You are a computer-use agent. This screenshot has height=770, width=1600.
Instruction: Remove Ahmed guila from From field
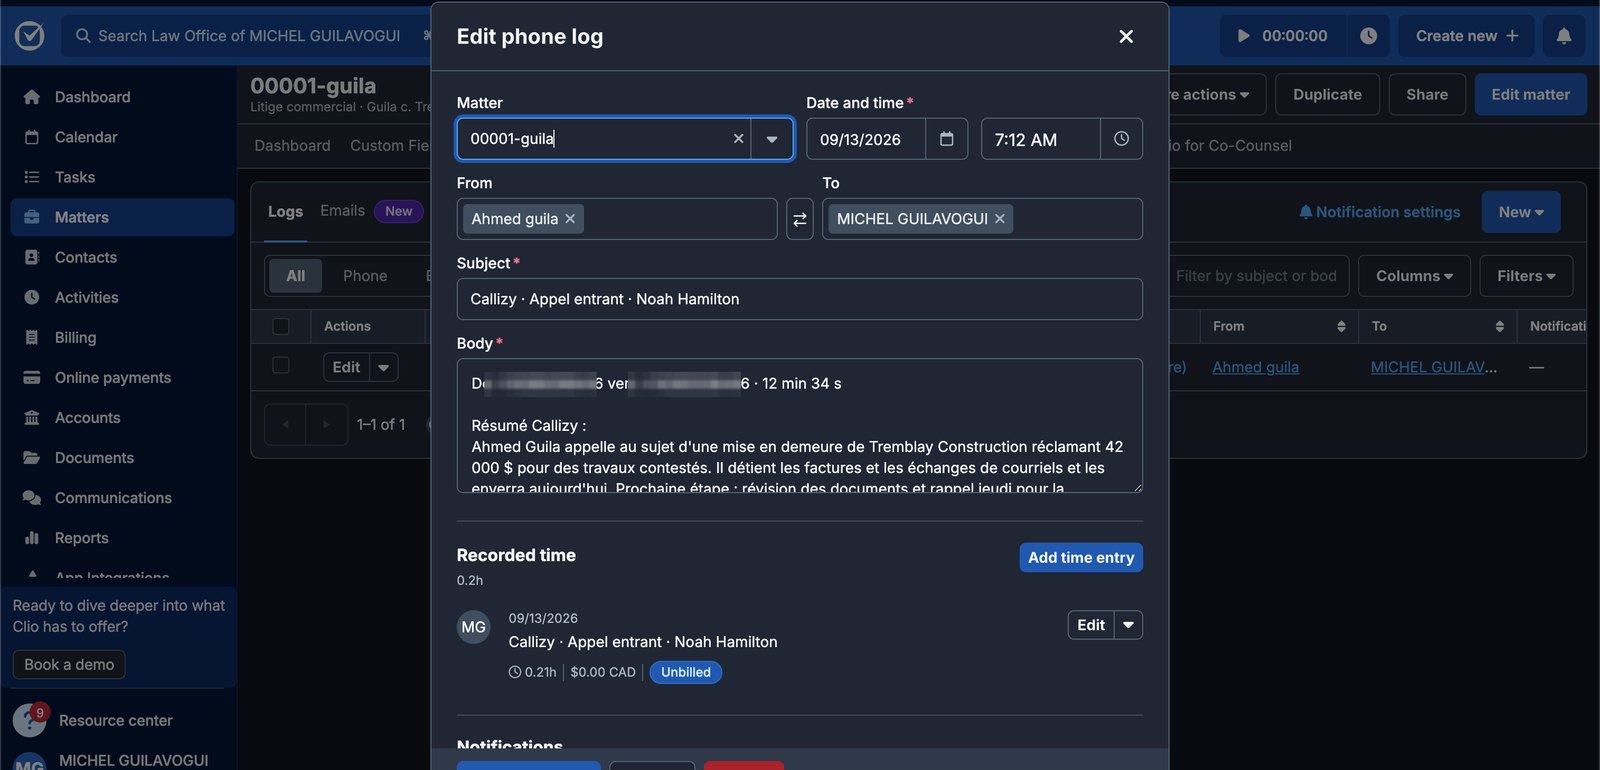[x=570, y=219]
